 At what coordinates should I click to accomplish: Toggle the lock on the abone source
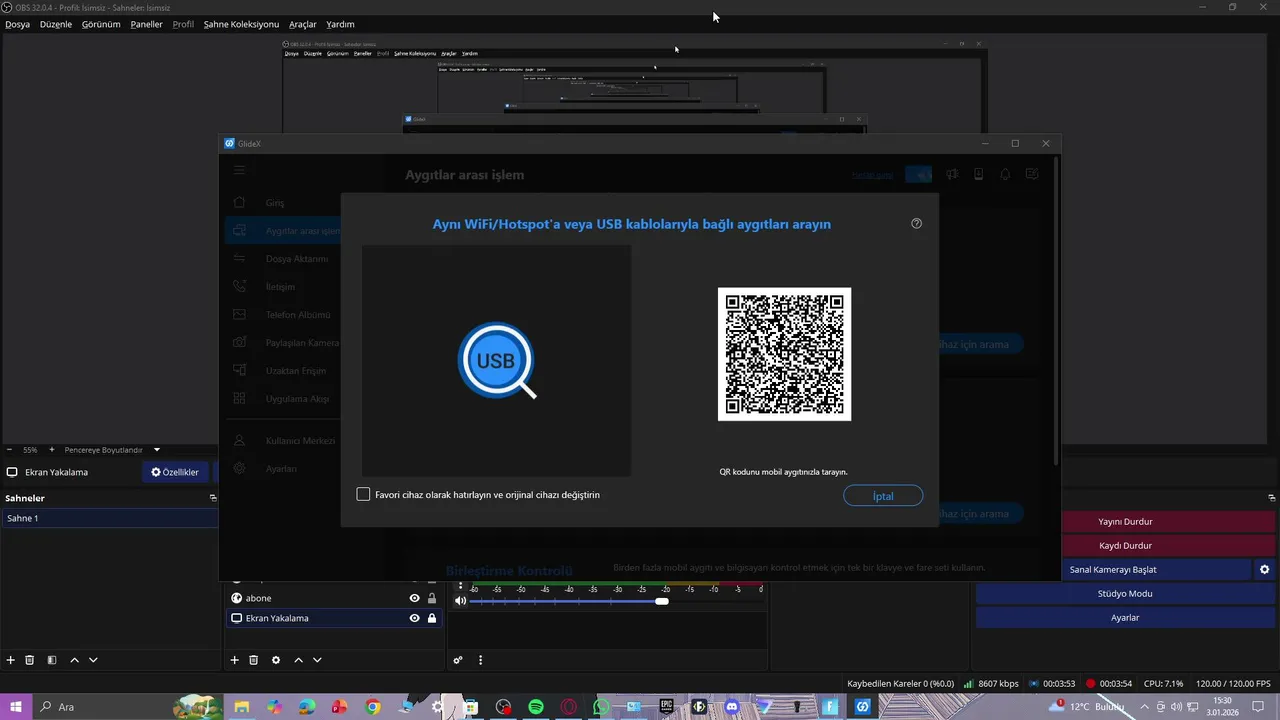(432, 598)
